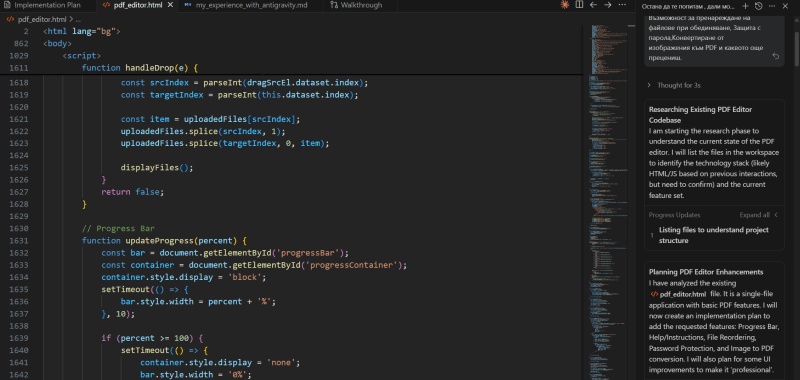
Task: Click 'Listing files to understand project structure' step
Action: coord(714,235)
